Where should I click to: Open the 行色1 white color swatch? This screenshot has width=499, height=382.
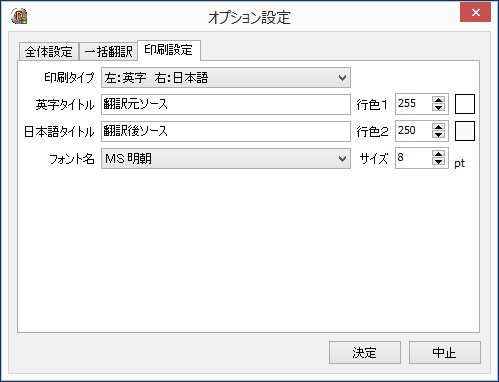[x=465, y=104]
